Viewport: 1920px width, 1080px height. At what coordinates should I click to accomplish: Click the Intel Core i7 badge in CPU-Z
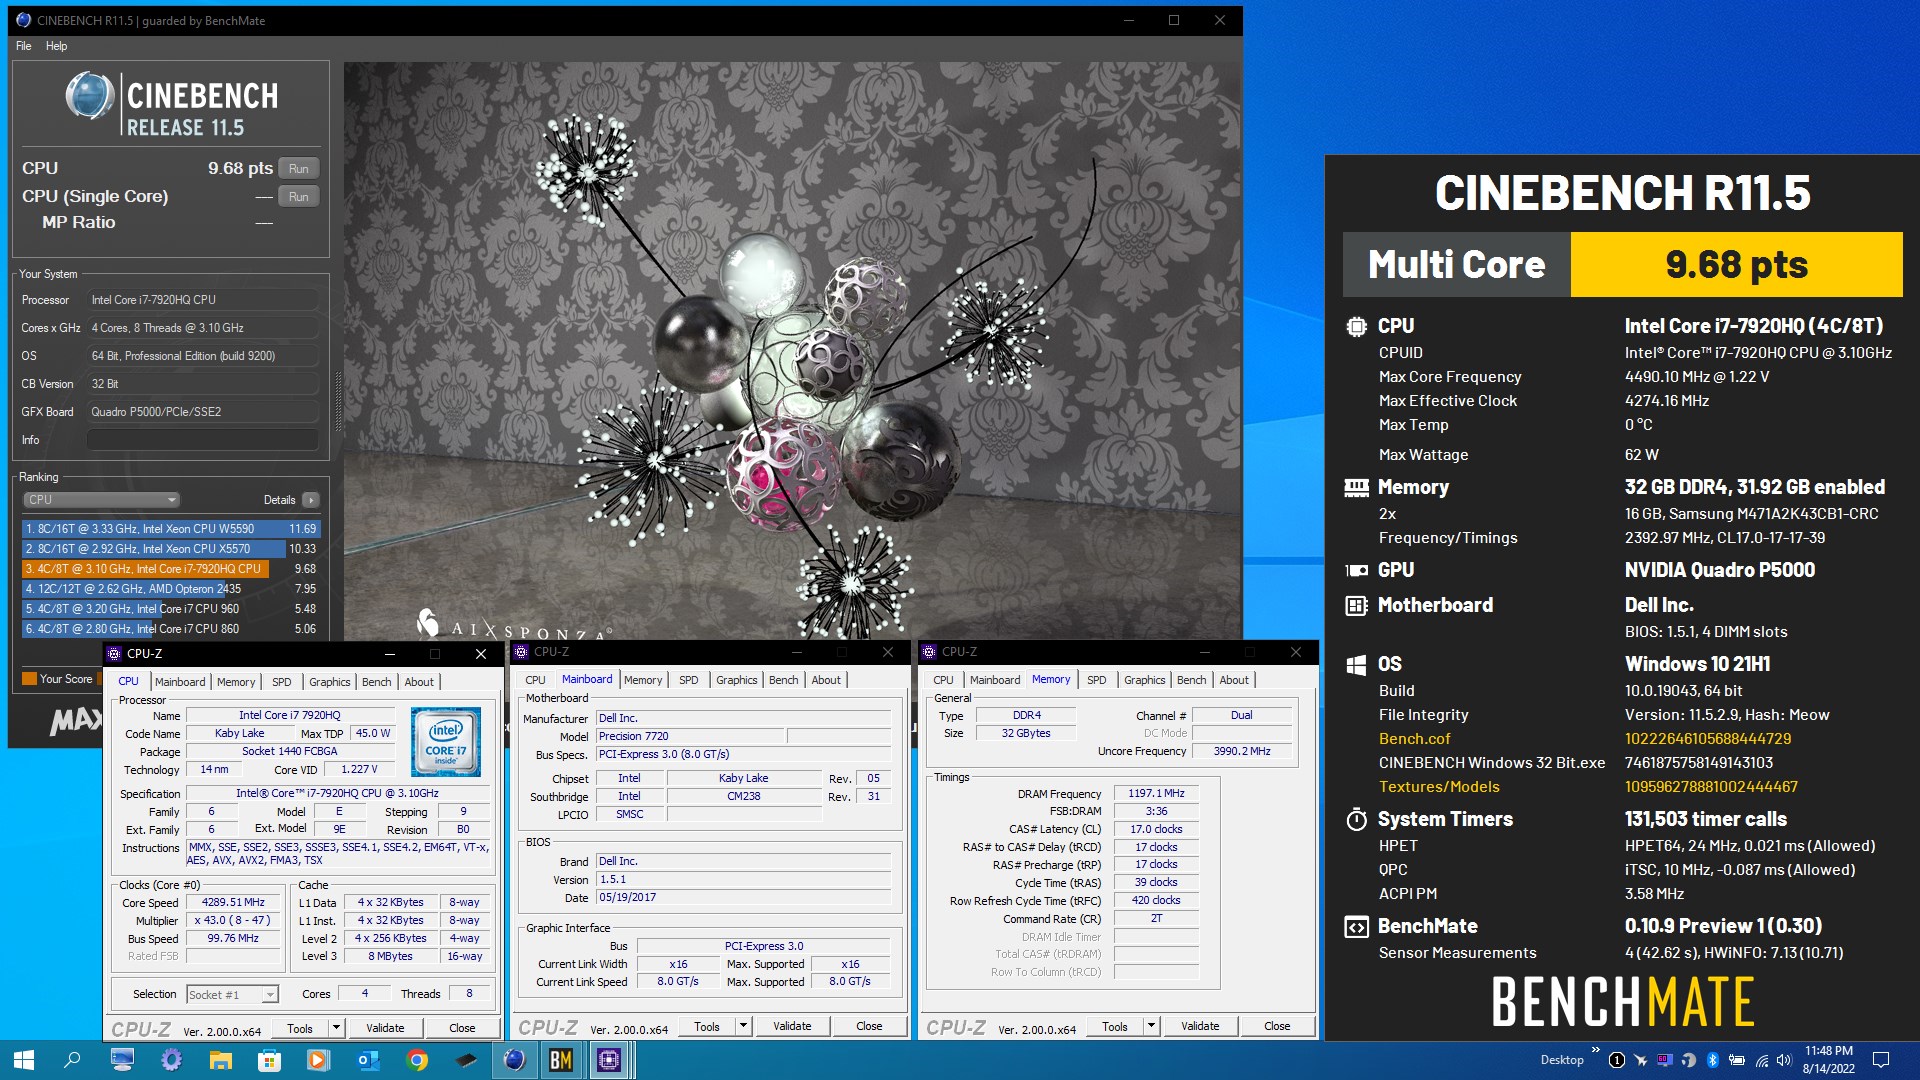point(446,742)
